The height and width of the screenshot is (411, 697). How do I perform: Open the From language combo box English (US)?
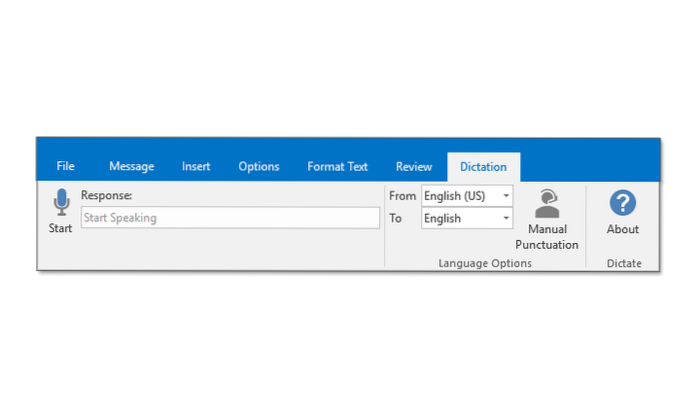tap(460, 196)
